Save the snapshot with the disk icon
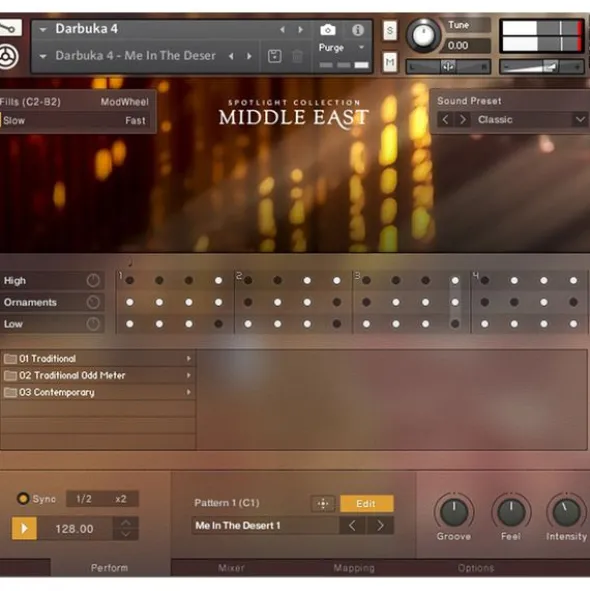The width and height of the screenshot is (590, 591). (x=274, y=56)
